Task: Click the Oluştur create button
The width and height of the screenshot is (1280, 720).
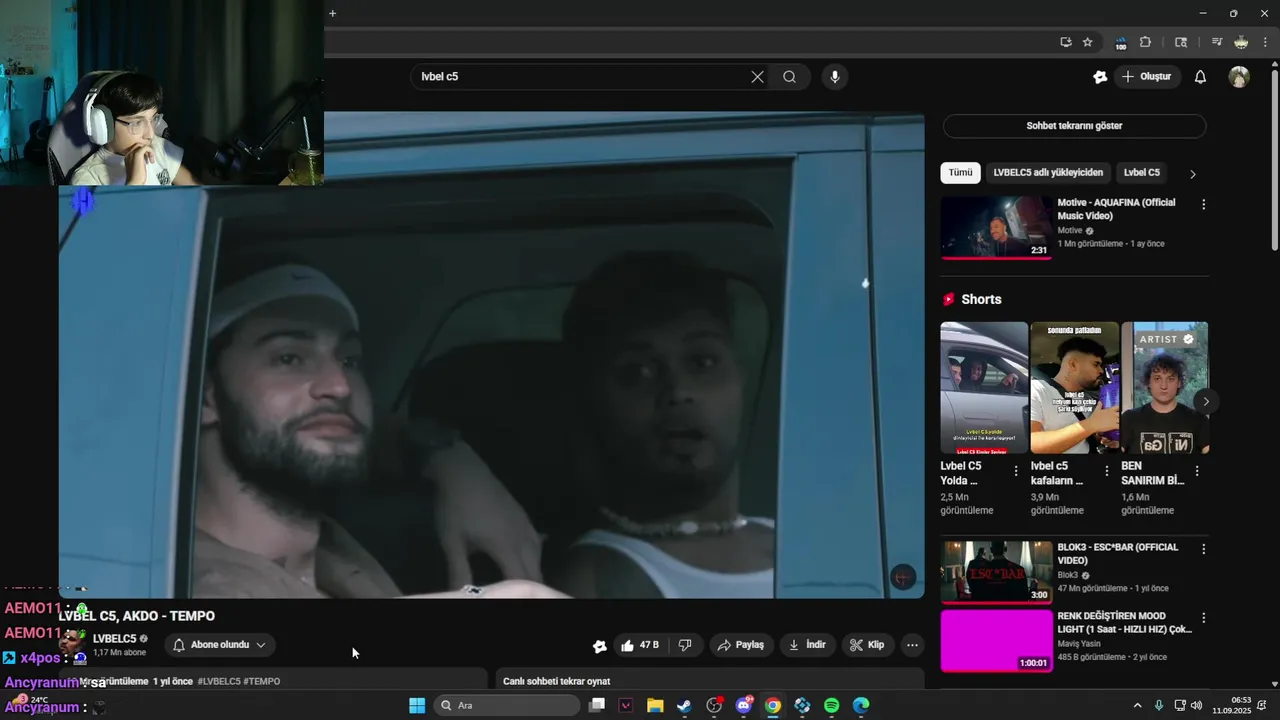Action: (x=1146, y=77)
